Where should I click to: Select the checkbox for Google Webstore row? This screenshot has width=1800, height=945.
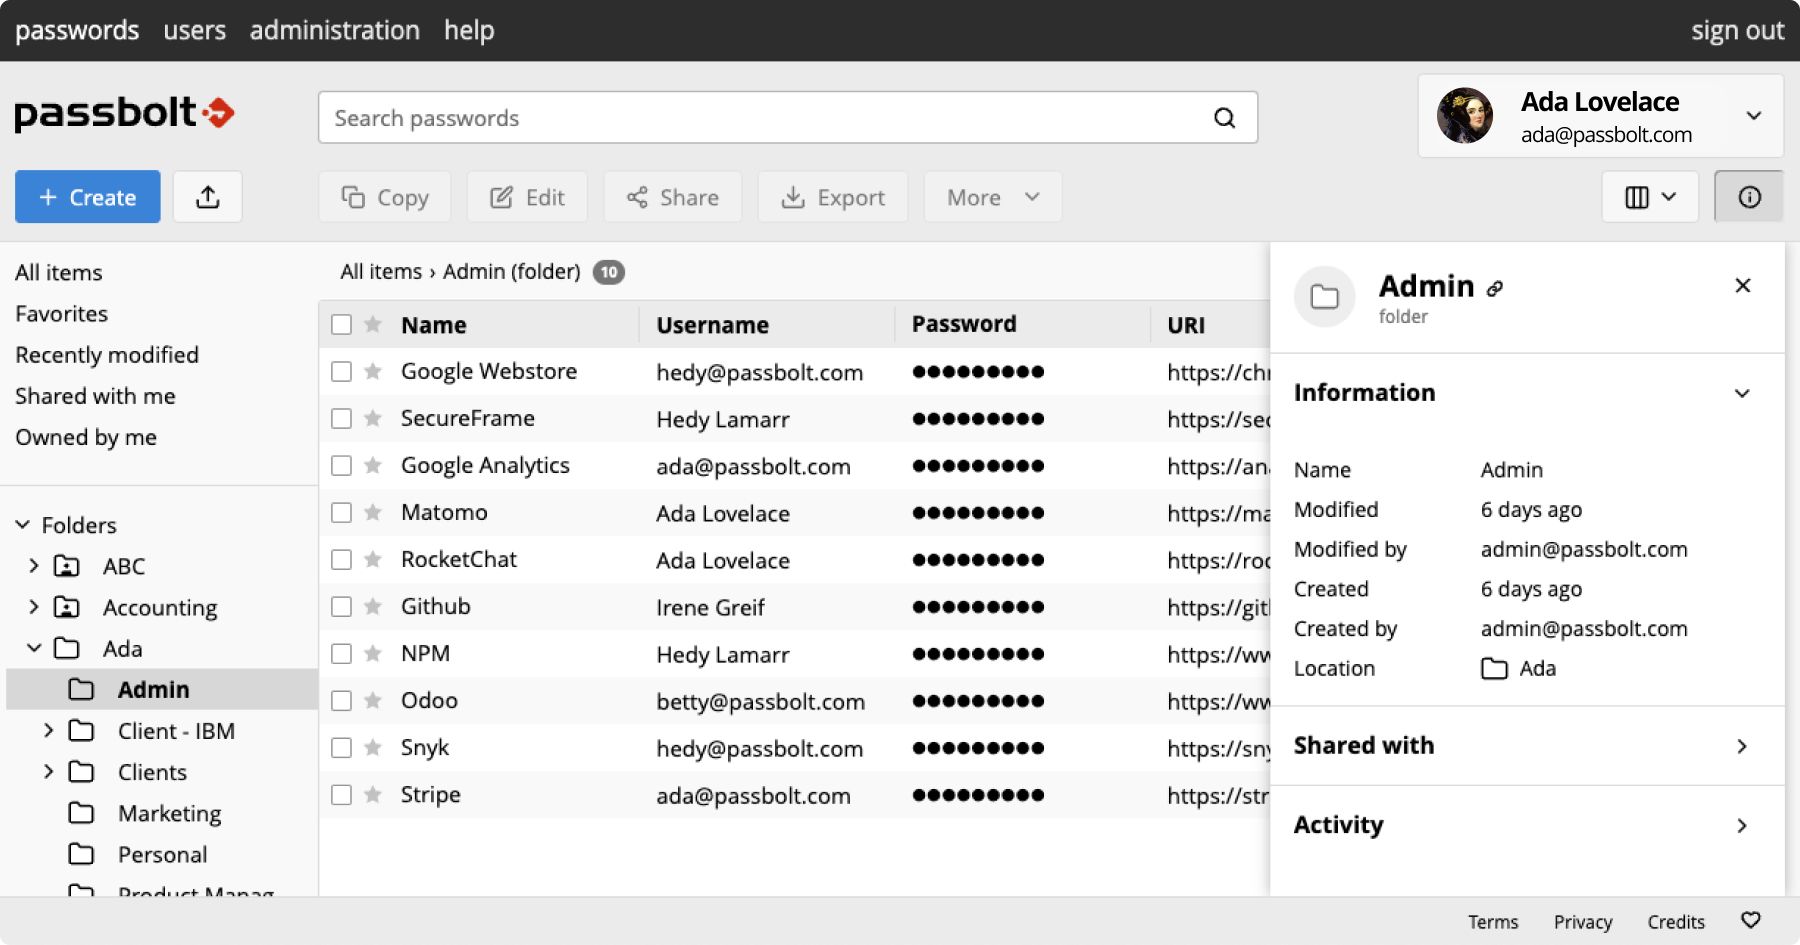pos(341,371)
